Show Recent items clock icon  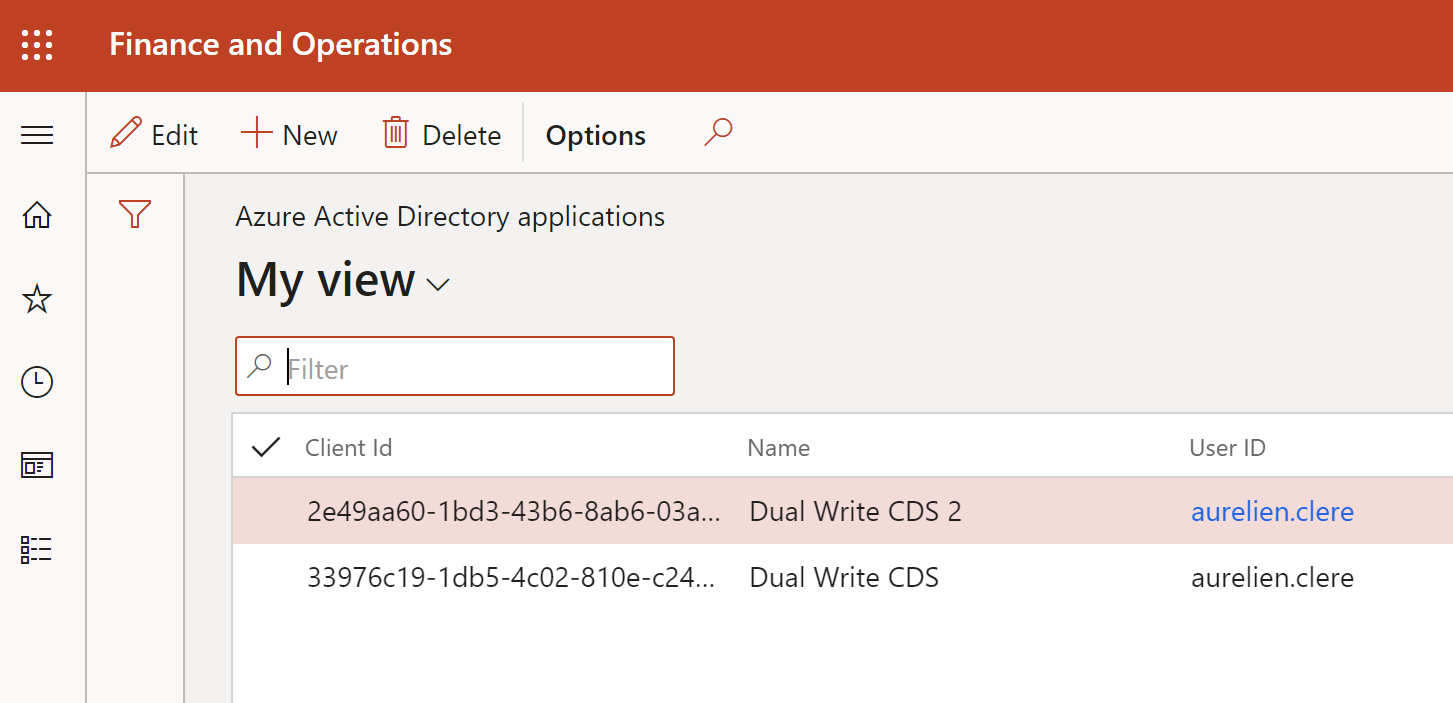[37, 382]
